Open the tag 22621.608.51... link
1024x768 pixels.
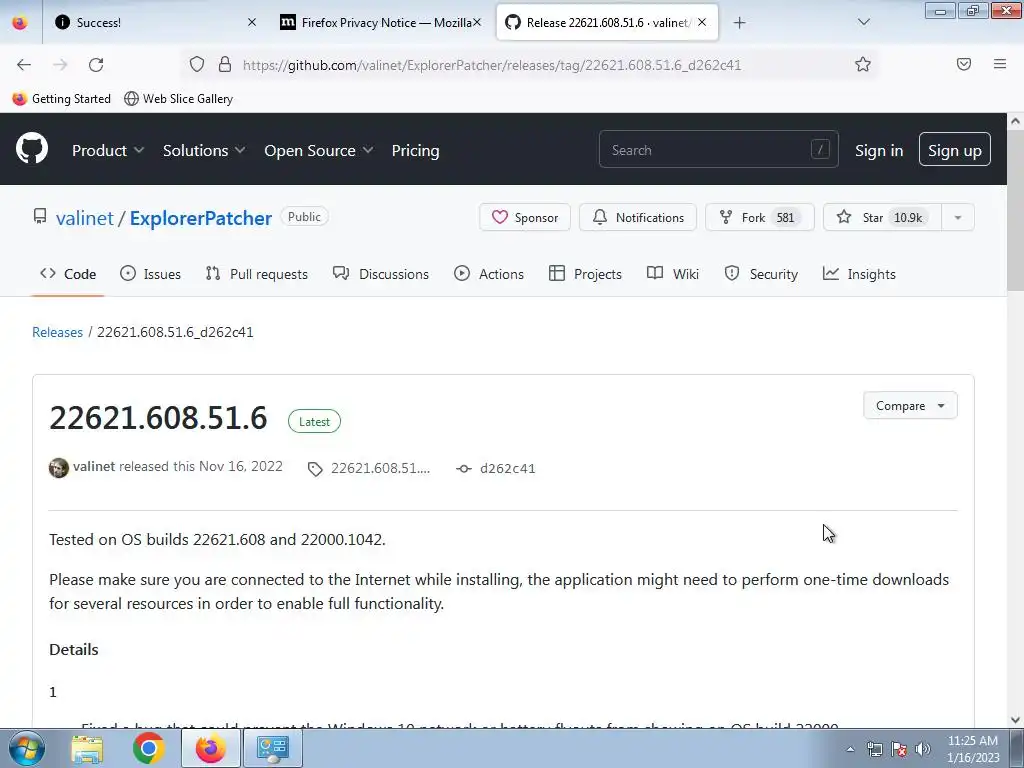[370, 468]
